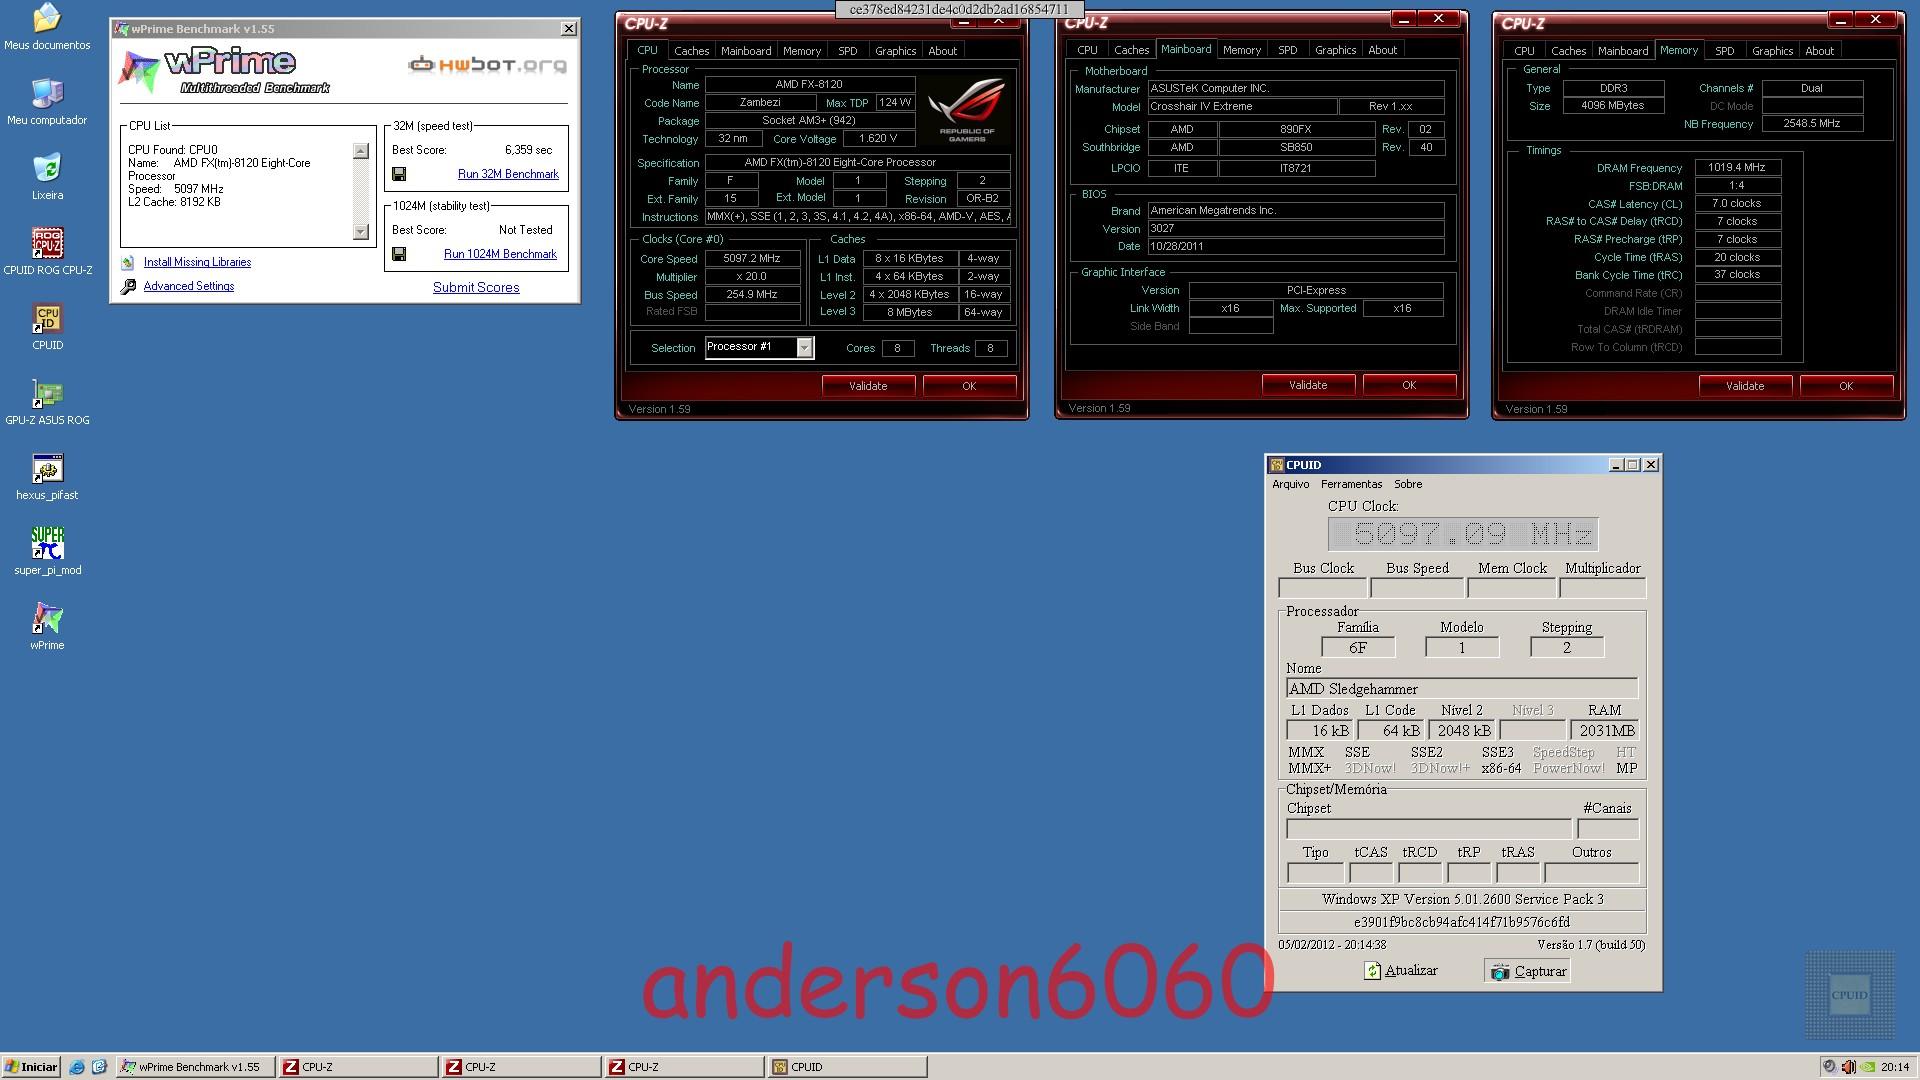Click the volume icon in system tray

pos(1848,1067)
